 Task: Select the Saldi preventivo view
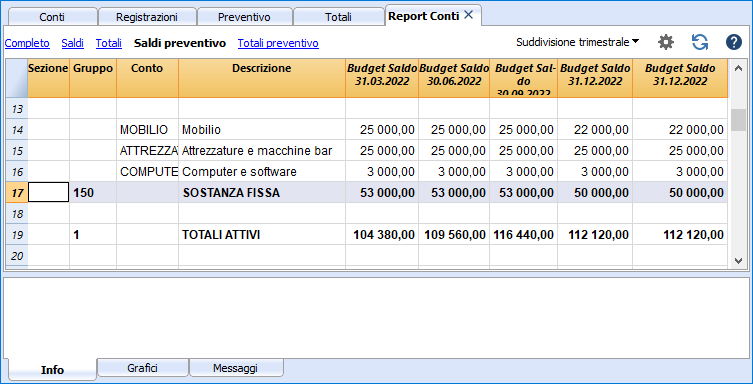pos(180,43)
